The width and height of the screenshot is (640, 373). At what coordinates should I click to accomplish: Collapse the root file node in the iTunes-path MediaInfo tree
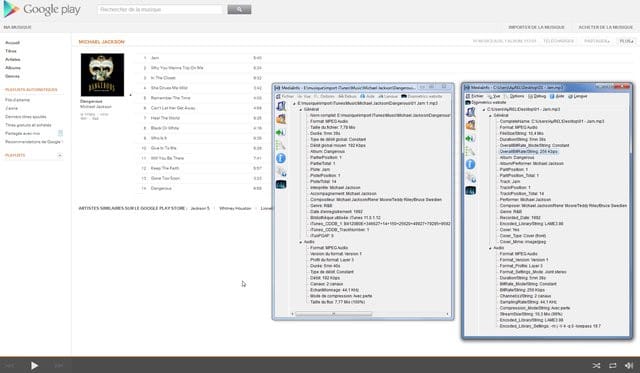294,104
